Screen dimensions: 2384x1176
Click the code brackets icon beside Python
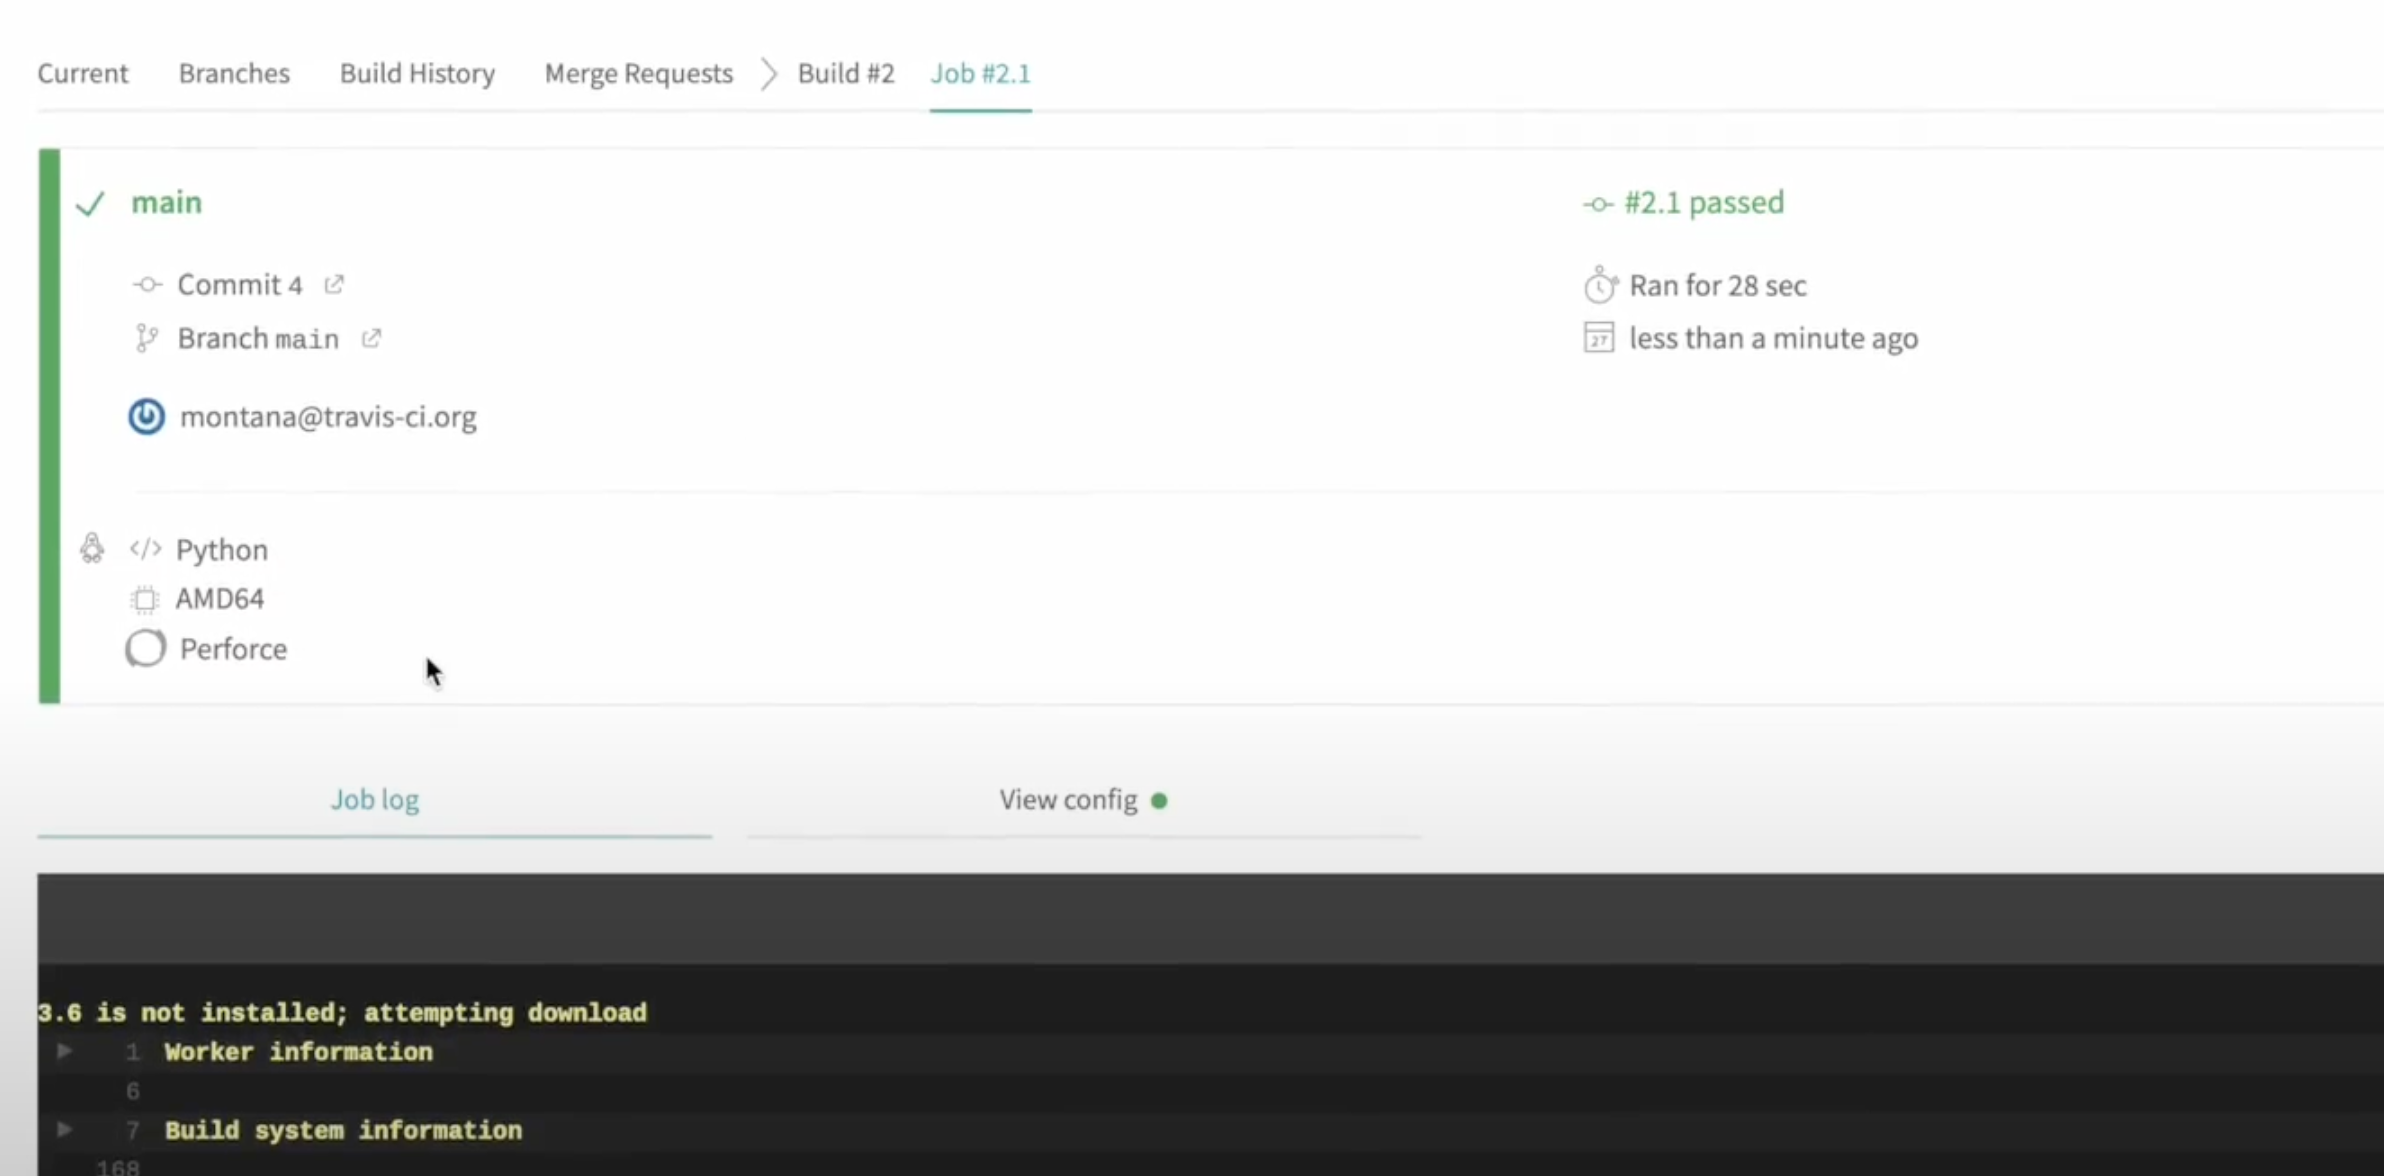click(146, 549)
